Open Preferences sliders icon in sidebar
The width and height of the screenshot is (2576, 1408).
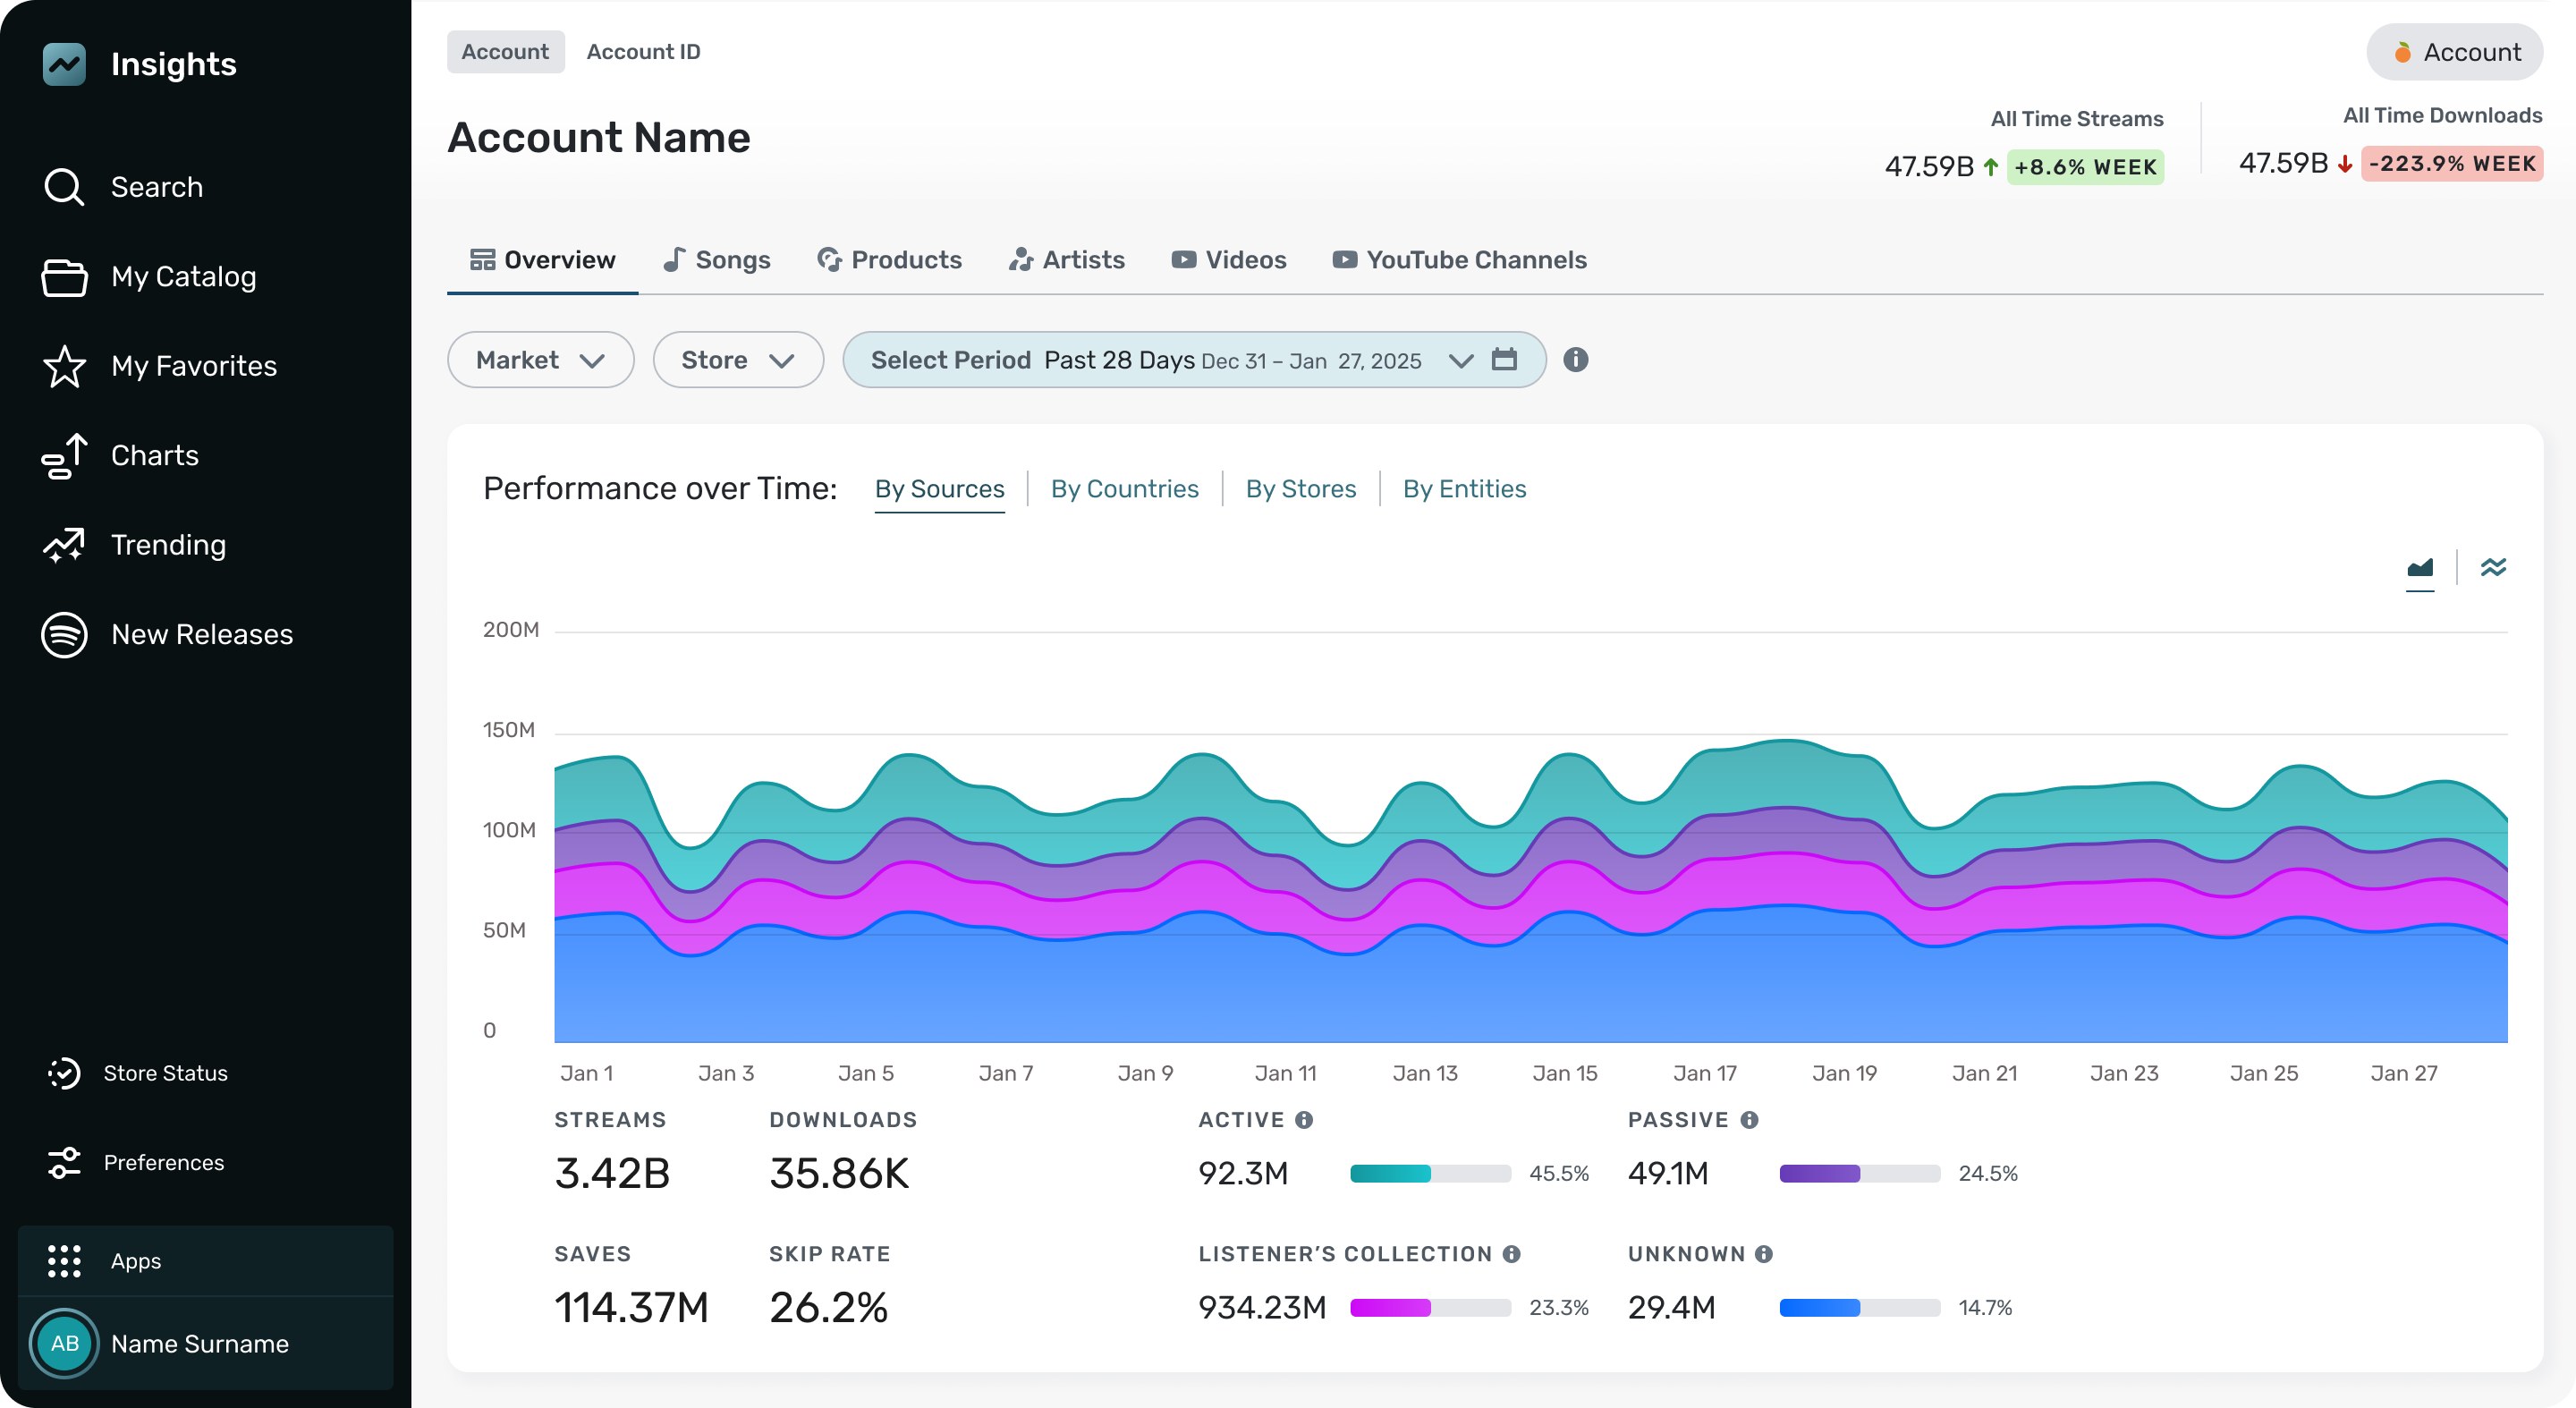64,1162
